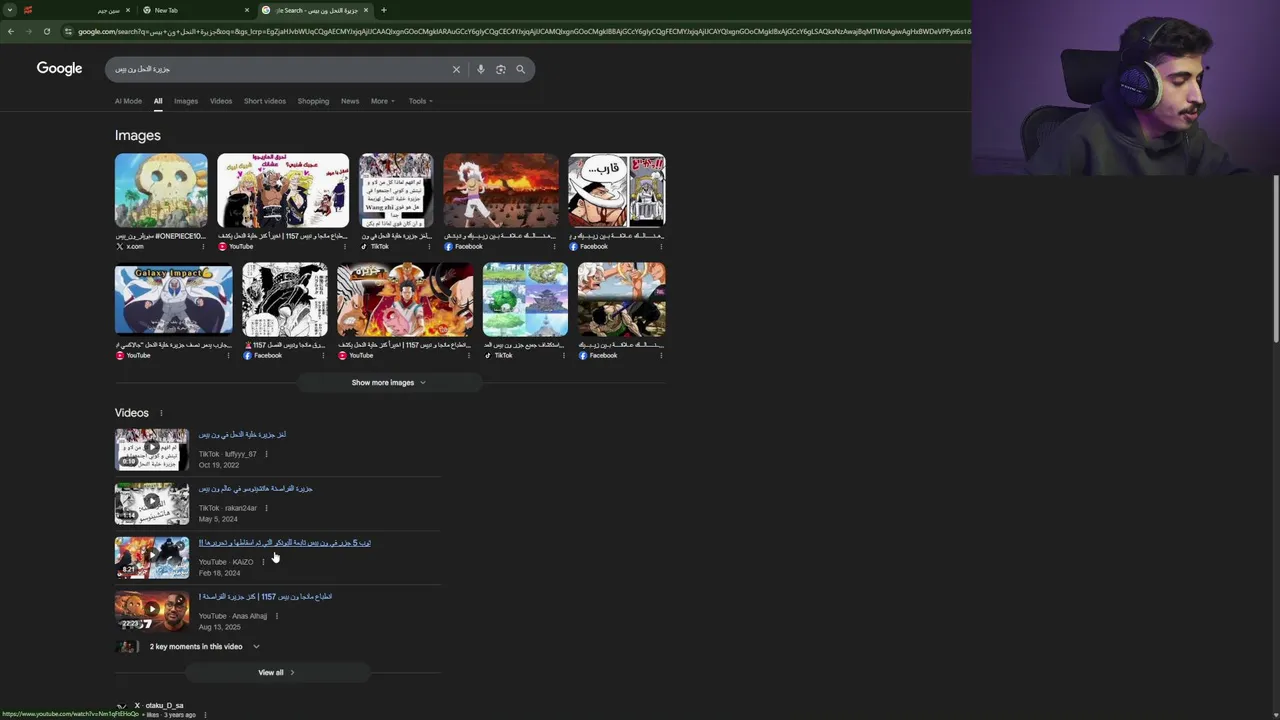Viewport: 1280px width, 720px height.
Task: Open options for Anas Alhajj video result
Action: tap(276, 616)
